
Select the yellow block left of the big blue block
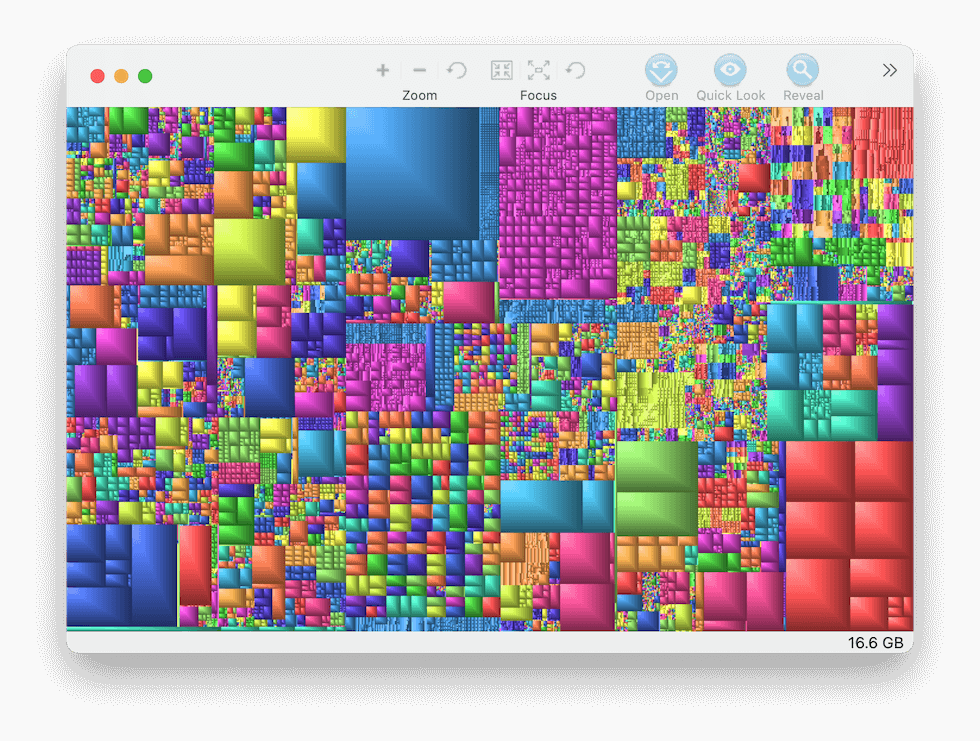(315, 134)
